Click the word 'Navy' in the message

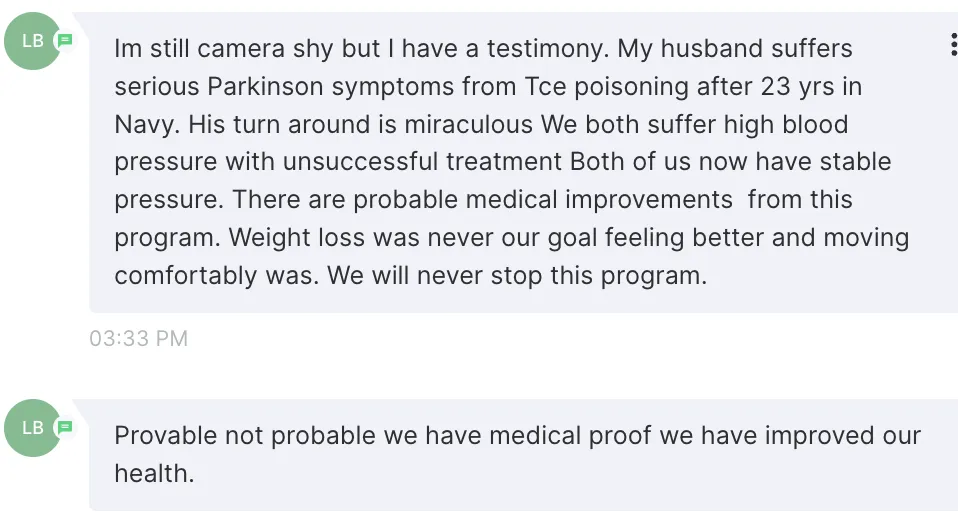tap(141, 125)
